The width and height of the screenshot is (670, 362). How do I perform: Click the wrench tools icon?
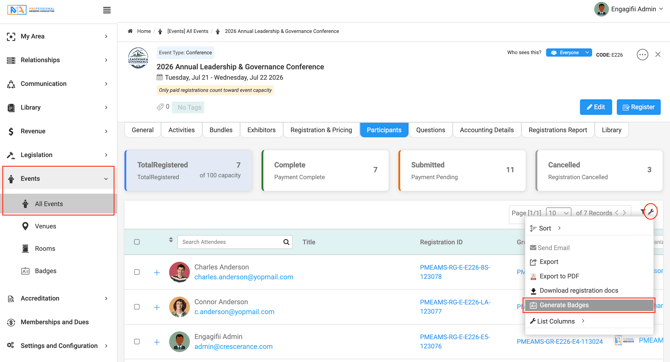click(651, 212)
